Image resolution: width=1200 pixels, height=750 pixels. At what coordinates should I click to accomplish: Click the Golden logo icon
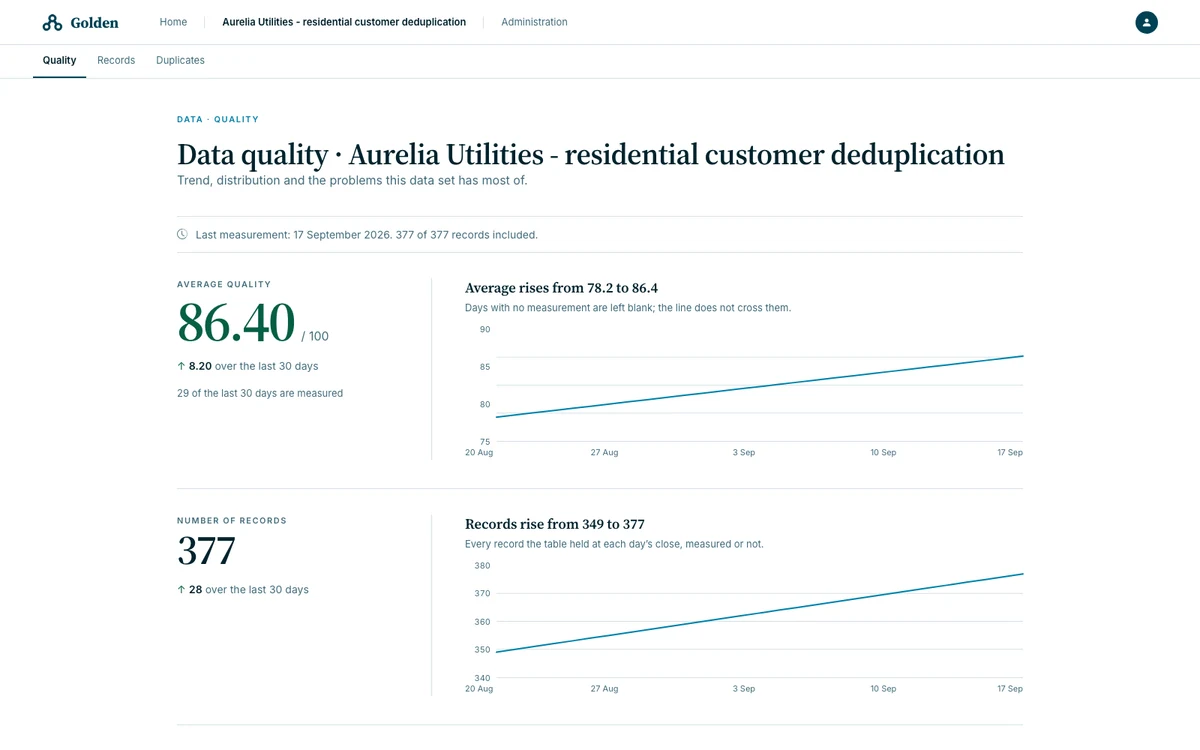pyautogui.click(x=52, y=22)
